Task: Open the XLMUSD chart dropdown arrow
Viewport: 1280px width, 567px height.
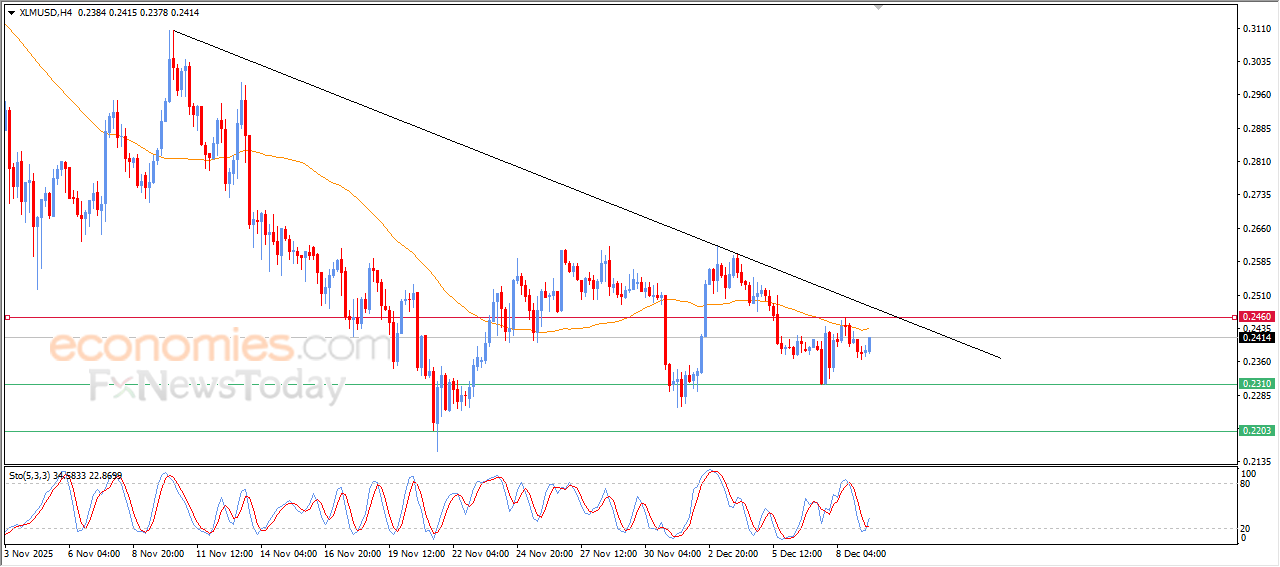Action: coord(11,13)
